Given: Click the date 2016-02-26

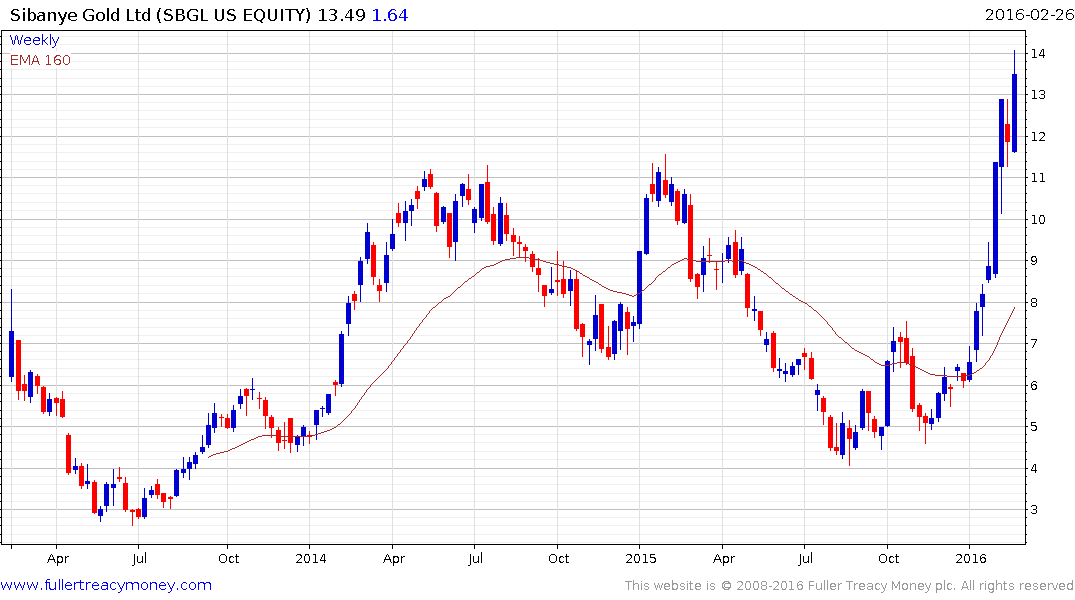Looking at the screenshot, I should 1029,14.
